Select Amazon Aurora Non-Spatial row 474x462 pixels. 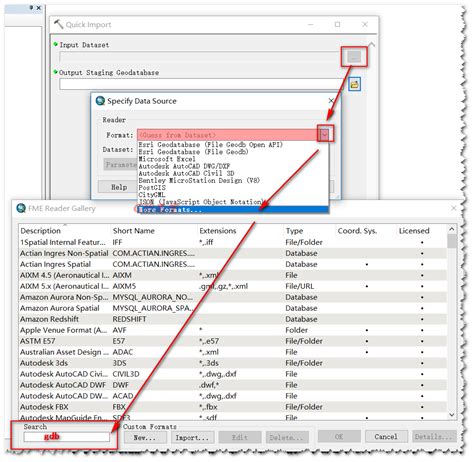(233, 297)
